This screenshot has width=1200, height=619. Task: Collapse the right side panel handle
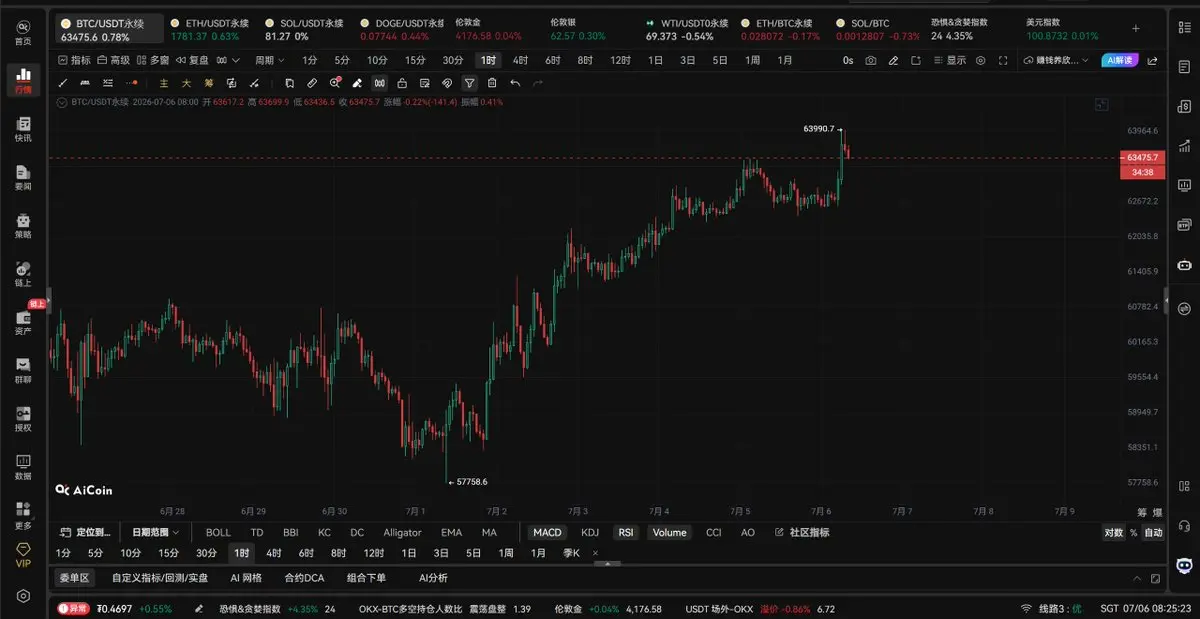1166,300
